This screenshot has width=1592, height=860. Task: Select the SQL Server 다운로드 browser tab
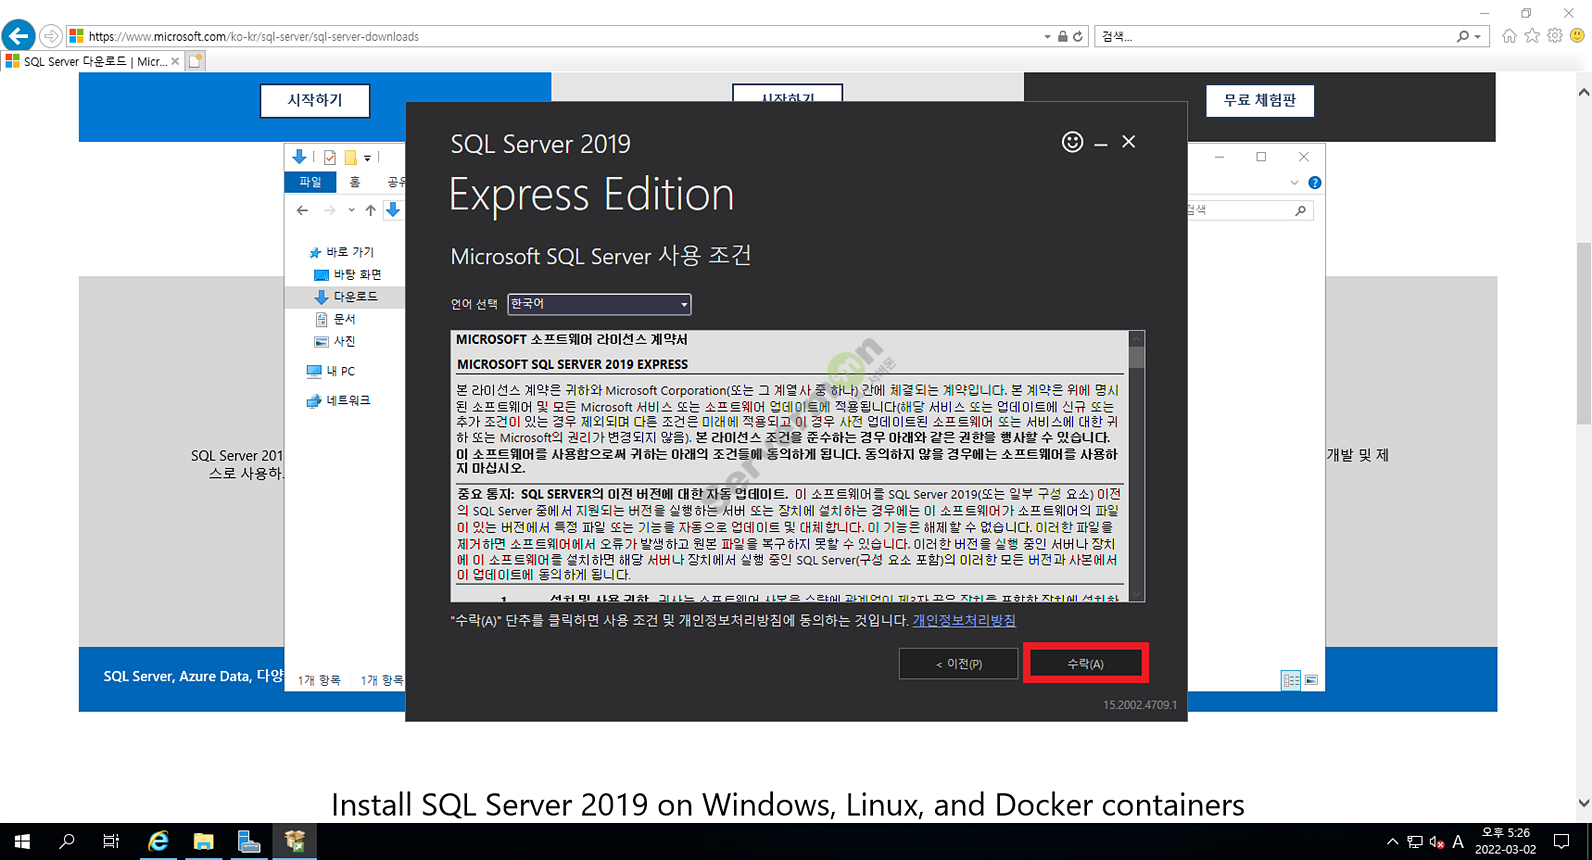pyautogui.click(x=93, y=61)
